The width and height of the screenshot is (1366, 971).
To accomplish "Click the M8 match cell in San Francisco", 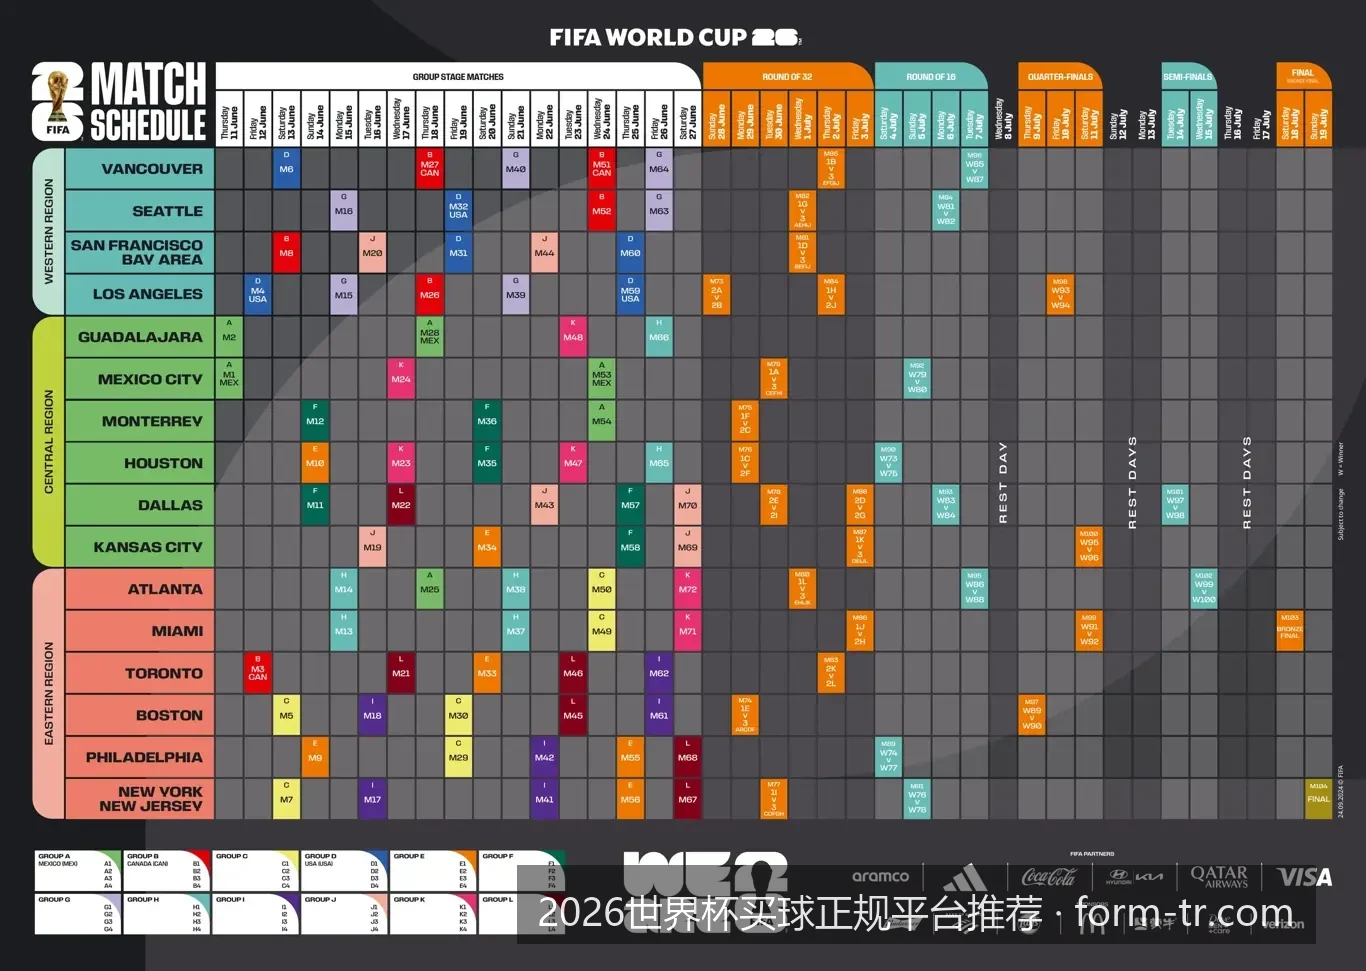I will tap(286, 253).
